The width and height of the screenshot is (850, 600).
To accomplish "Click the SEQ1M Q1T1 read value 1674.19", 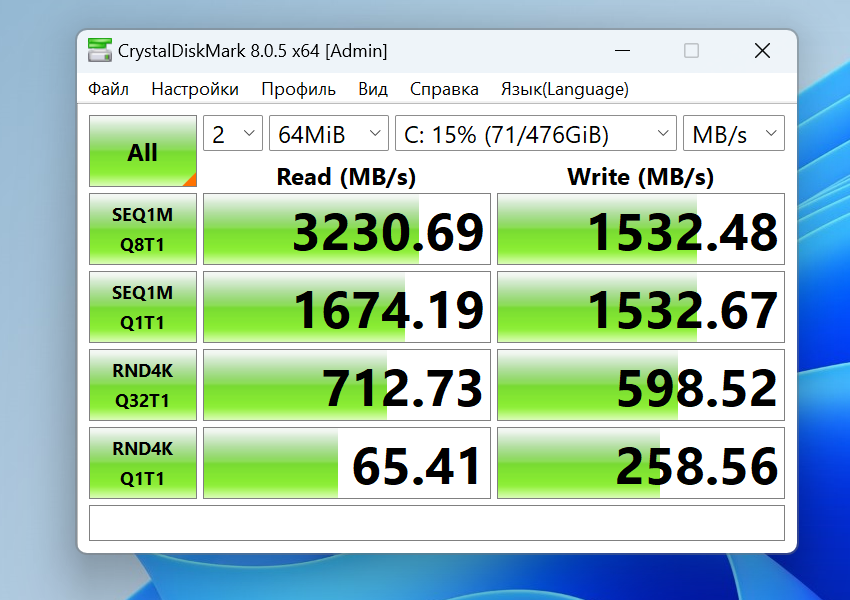I will [x=347, y=307].
